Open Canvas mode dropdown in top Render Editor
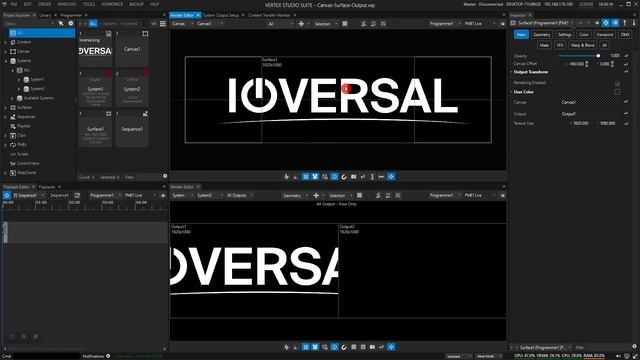Viewport: 640px width, 360px height. [x=182, y=24]
